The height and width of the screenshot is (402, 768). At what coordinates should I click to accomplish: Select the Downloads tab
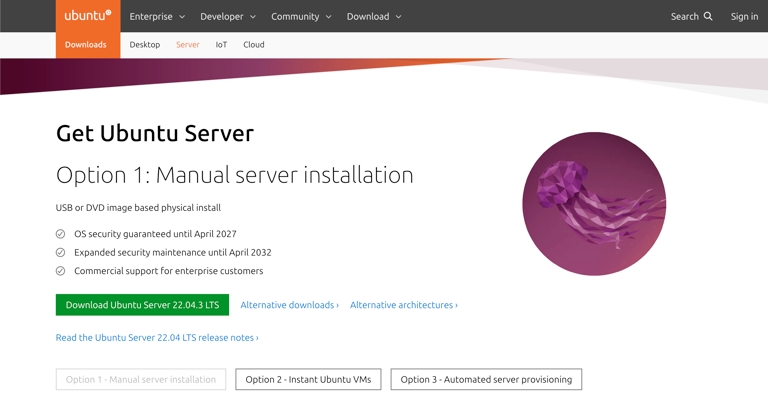pos(86,45)
